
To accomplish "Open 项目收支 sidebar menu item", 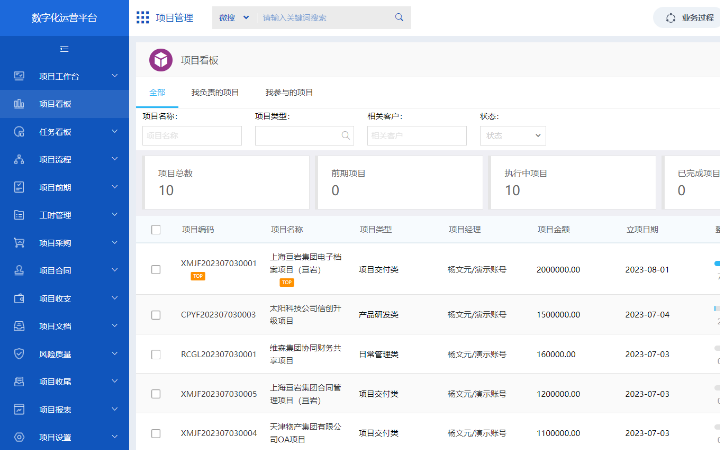I will tap(64, 298).
